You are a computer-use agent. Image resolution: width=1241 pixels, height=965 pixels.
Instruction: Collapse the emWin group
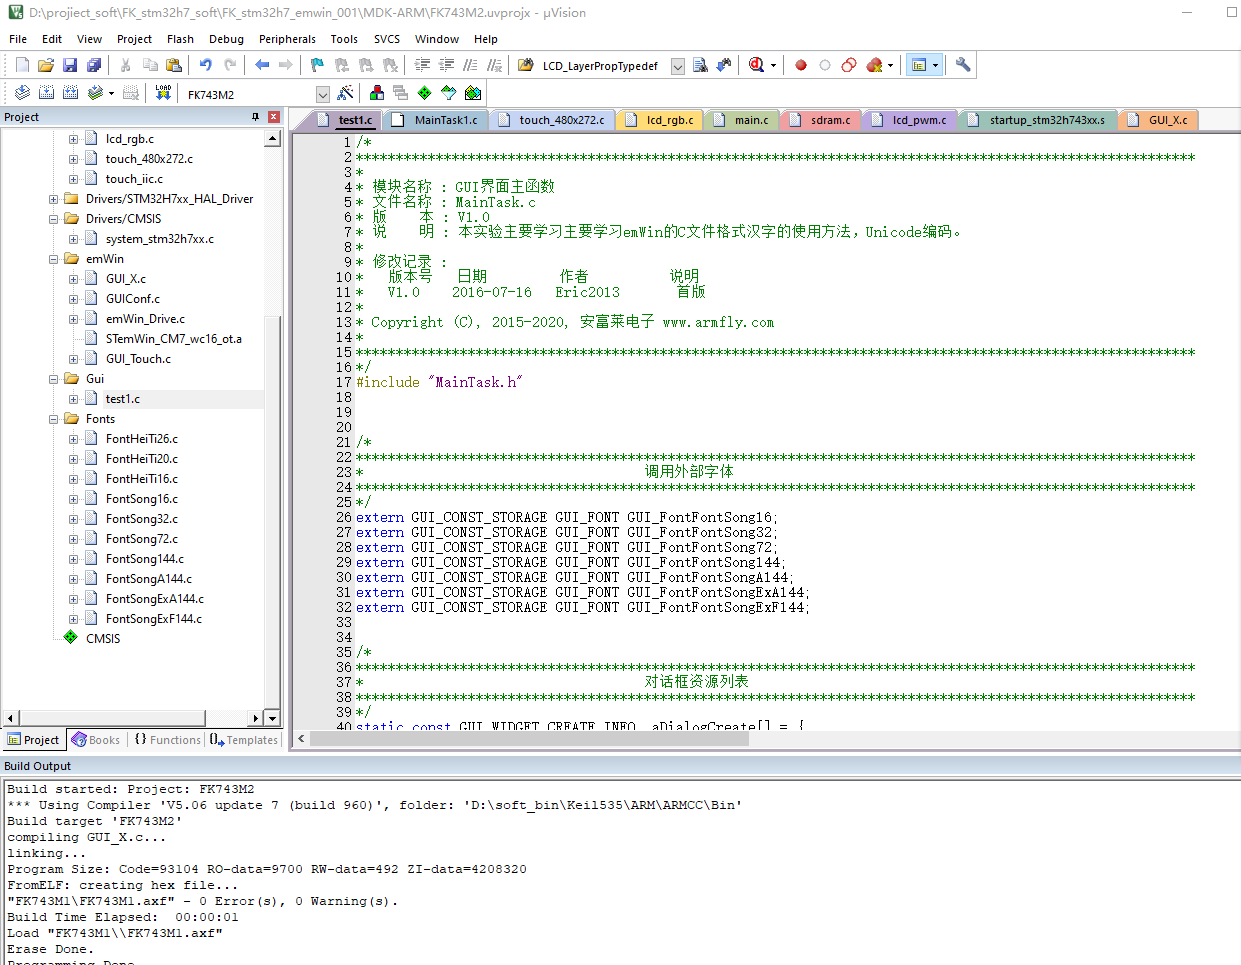click(x=53, y=259)
